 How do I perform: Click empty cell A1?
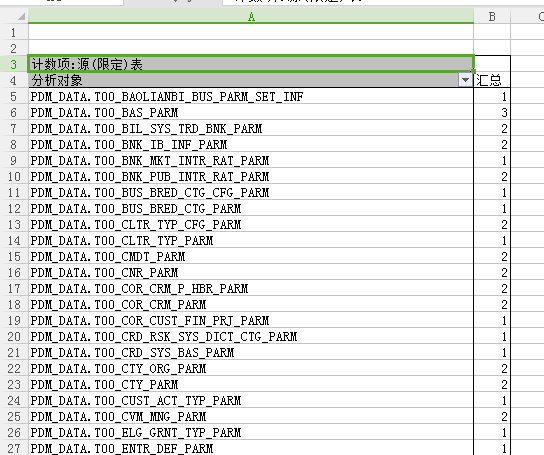(x=251, y=32)
